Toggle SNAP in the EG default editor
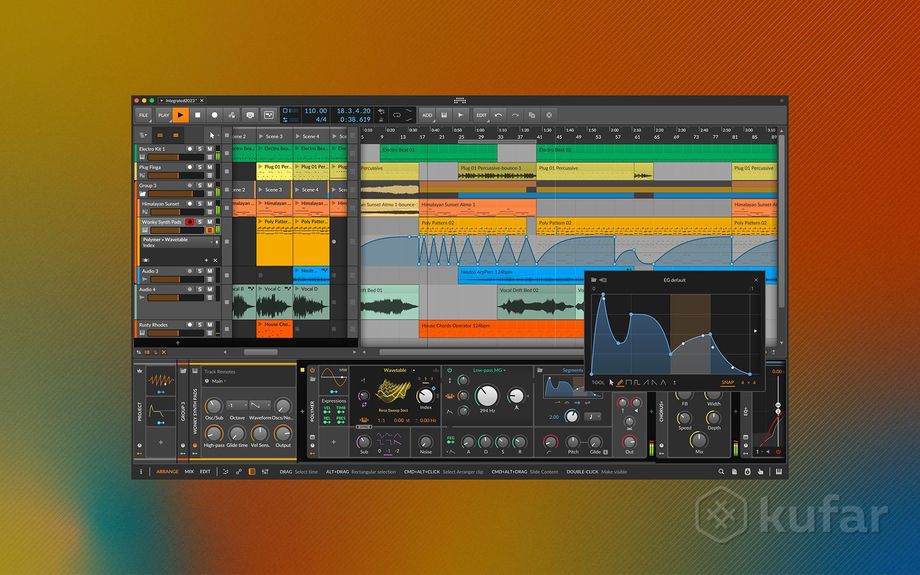This screenshot has width=920, height=575. point(728,383)
